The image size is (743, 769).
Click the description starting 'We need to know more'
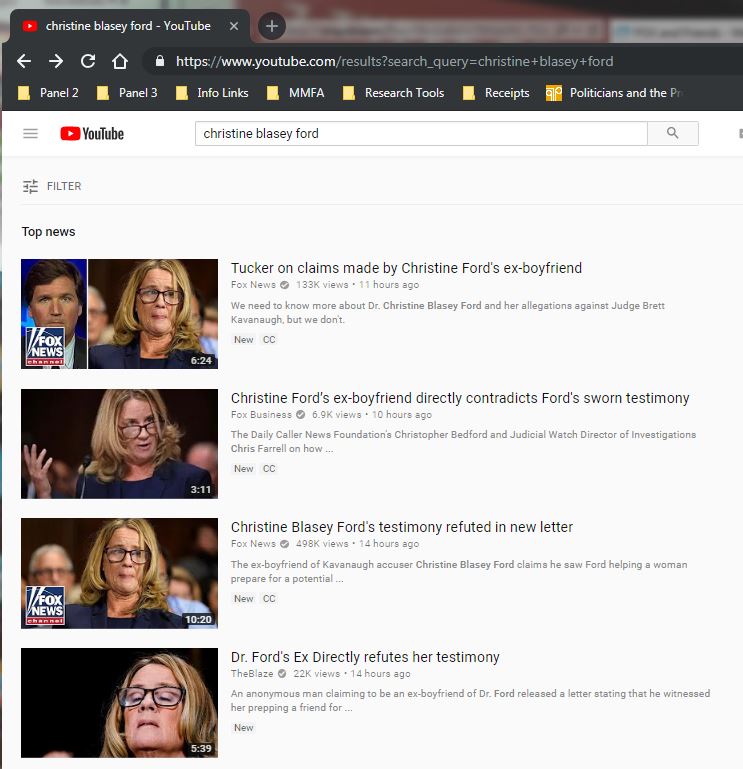click(x=448, y=312)
